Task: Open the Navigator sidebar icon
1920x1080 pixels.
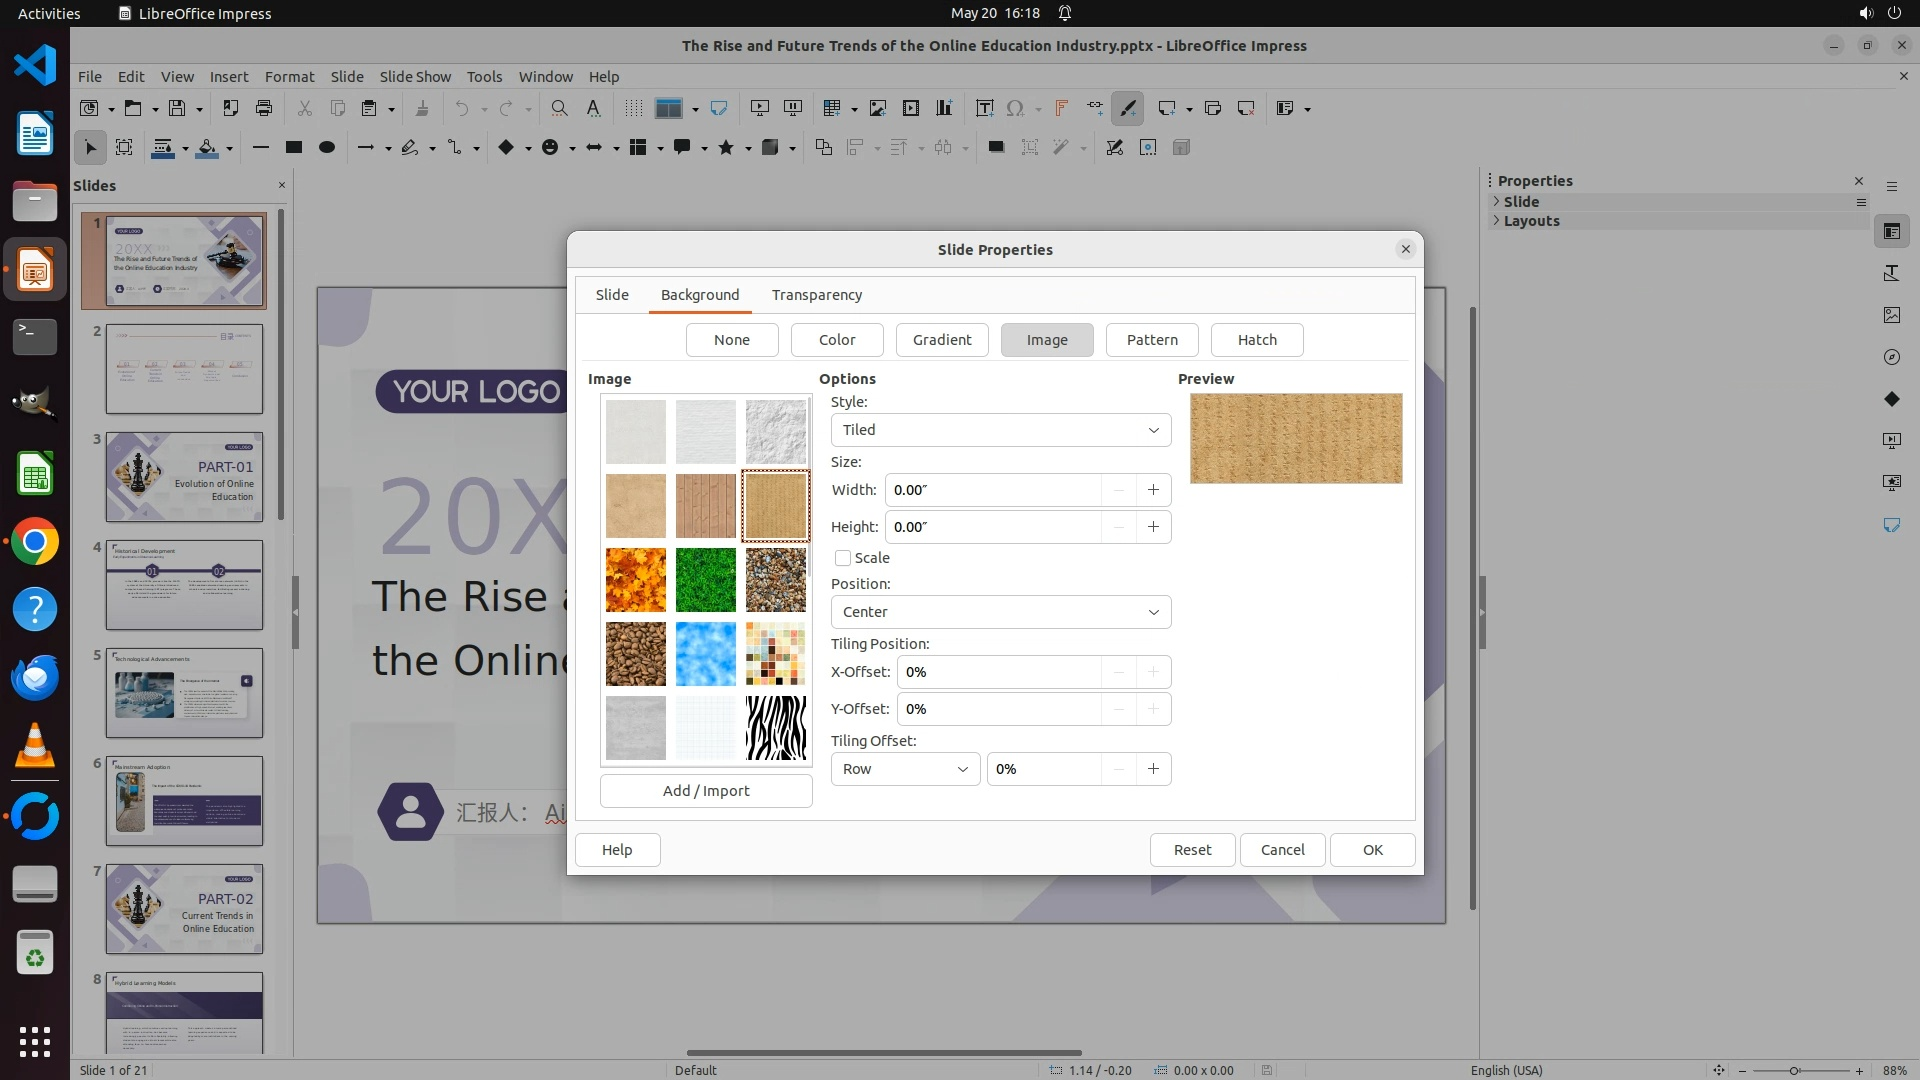Action: [x=1891, y=357]
